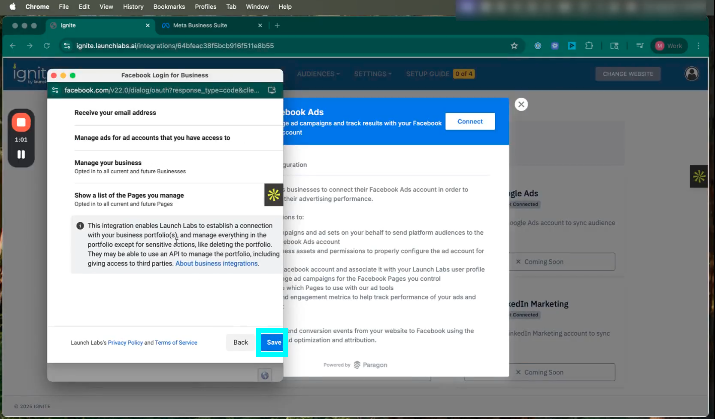Open the Terms of Service link
This screenshot has width=715, height=419.
176,342
